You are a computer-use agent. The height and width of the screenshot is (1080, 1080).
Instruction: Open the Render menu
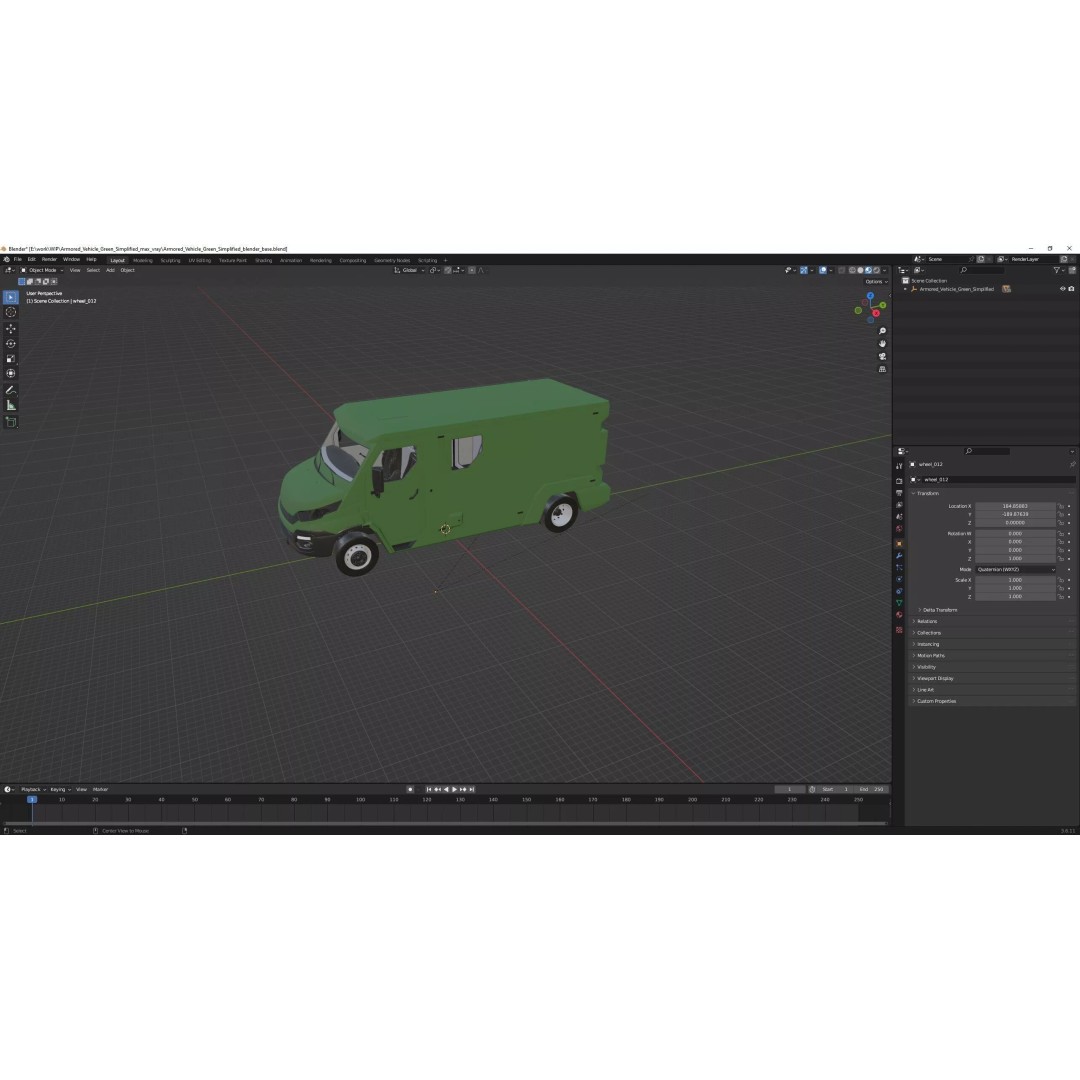(x=49, y=260)
